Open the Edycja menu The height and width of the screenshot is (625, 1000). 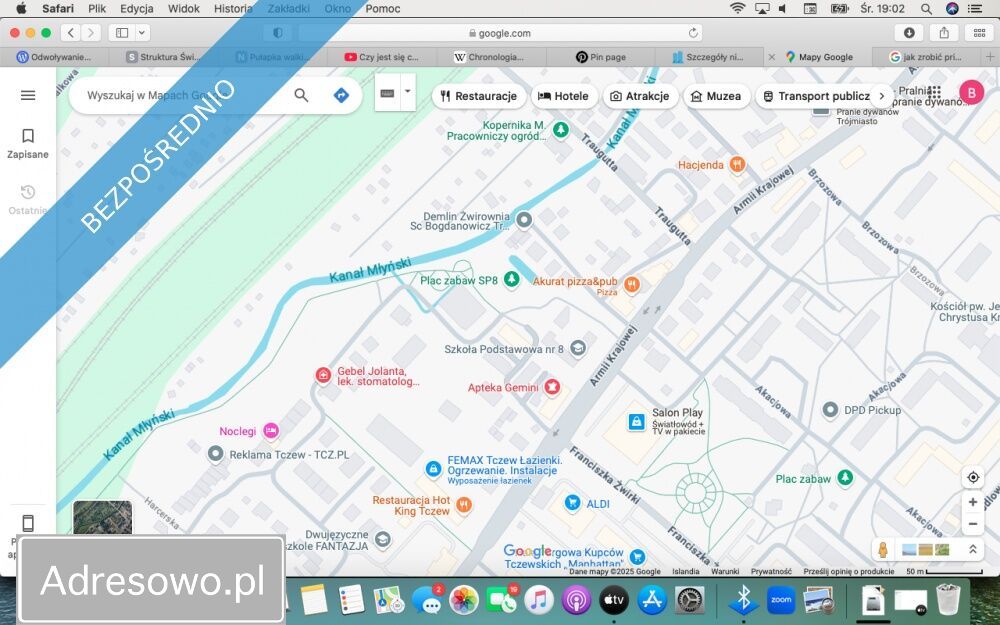click(136, 8)
